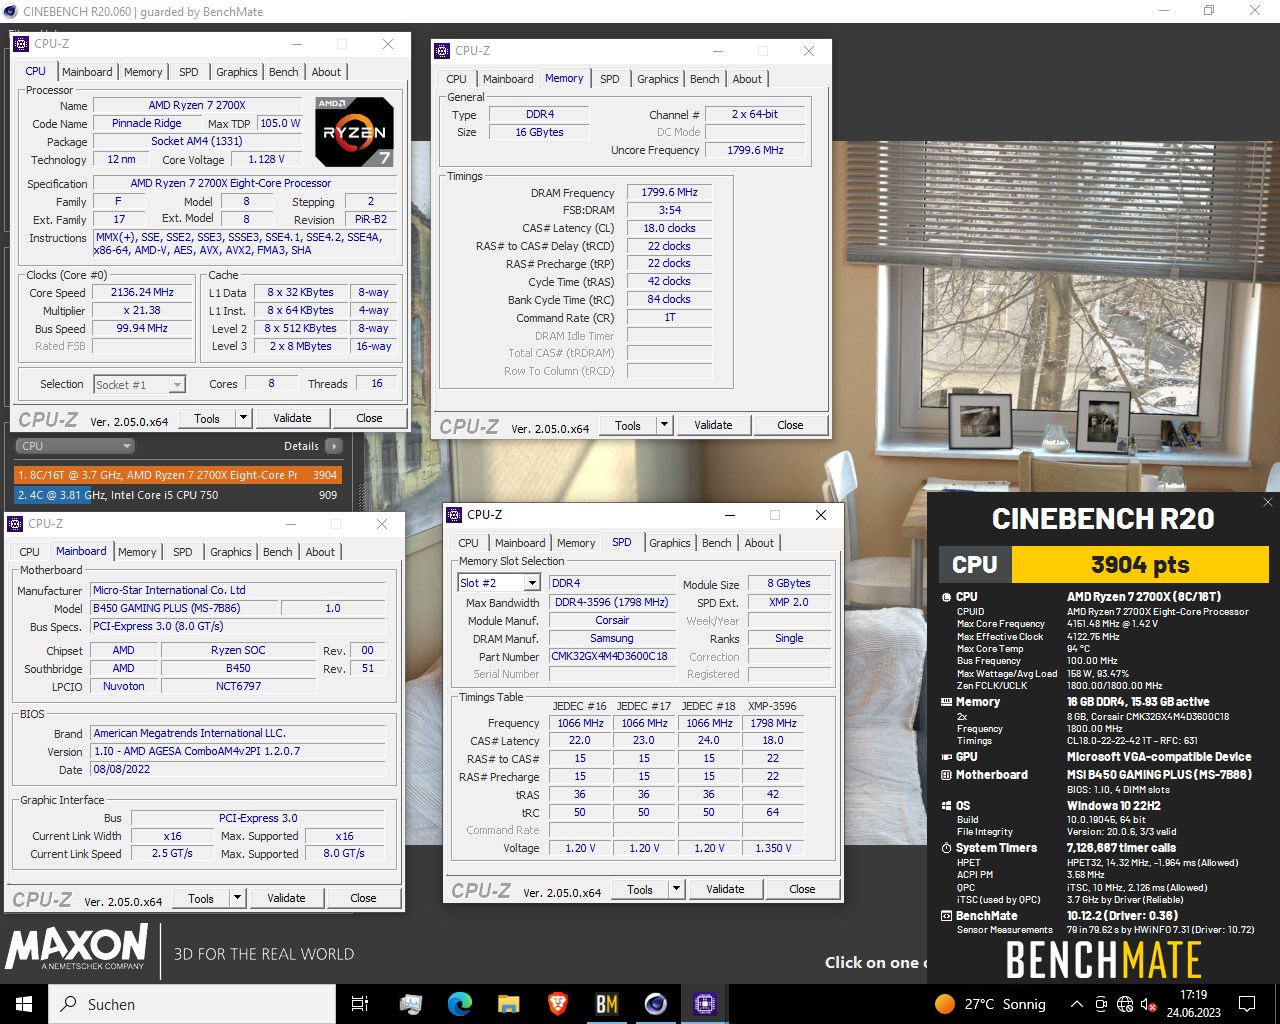Select Intel Core i5 CPU 750 ranking row
This screenshot has height=1024, width=1280.
point(178,495)
